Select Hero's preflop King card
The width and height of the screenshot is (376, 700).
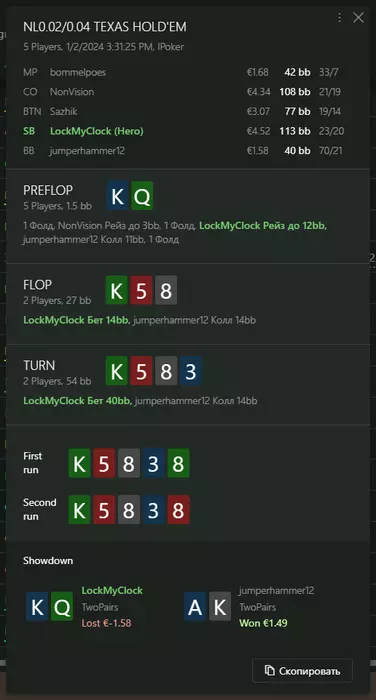[x=117, y=196]
